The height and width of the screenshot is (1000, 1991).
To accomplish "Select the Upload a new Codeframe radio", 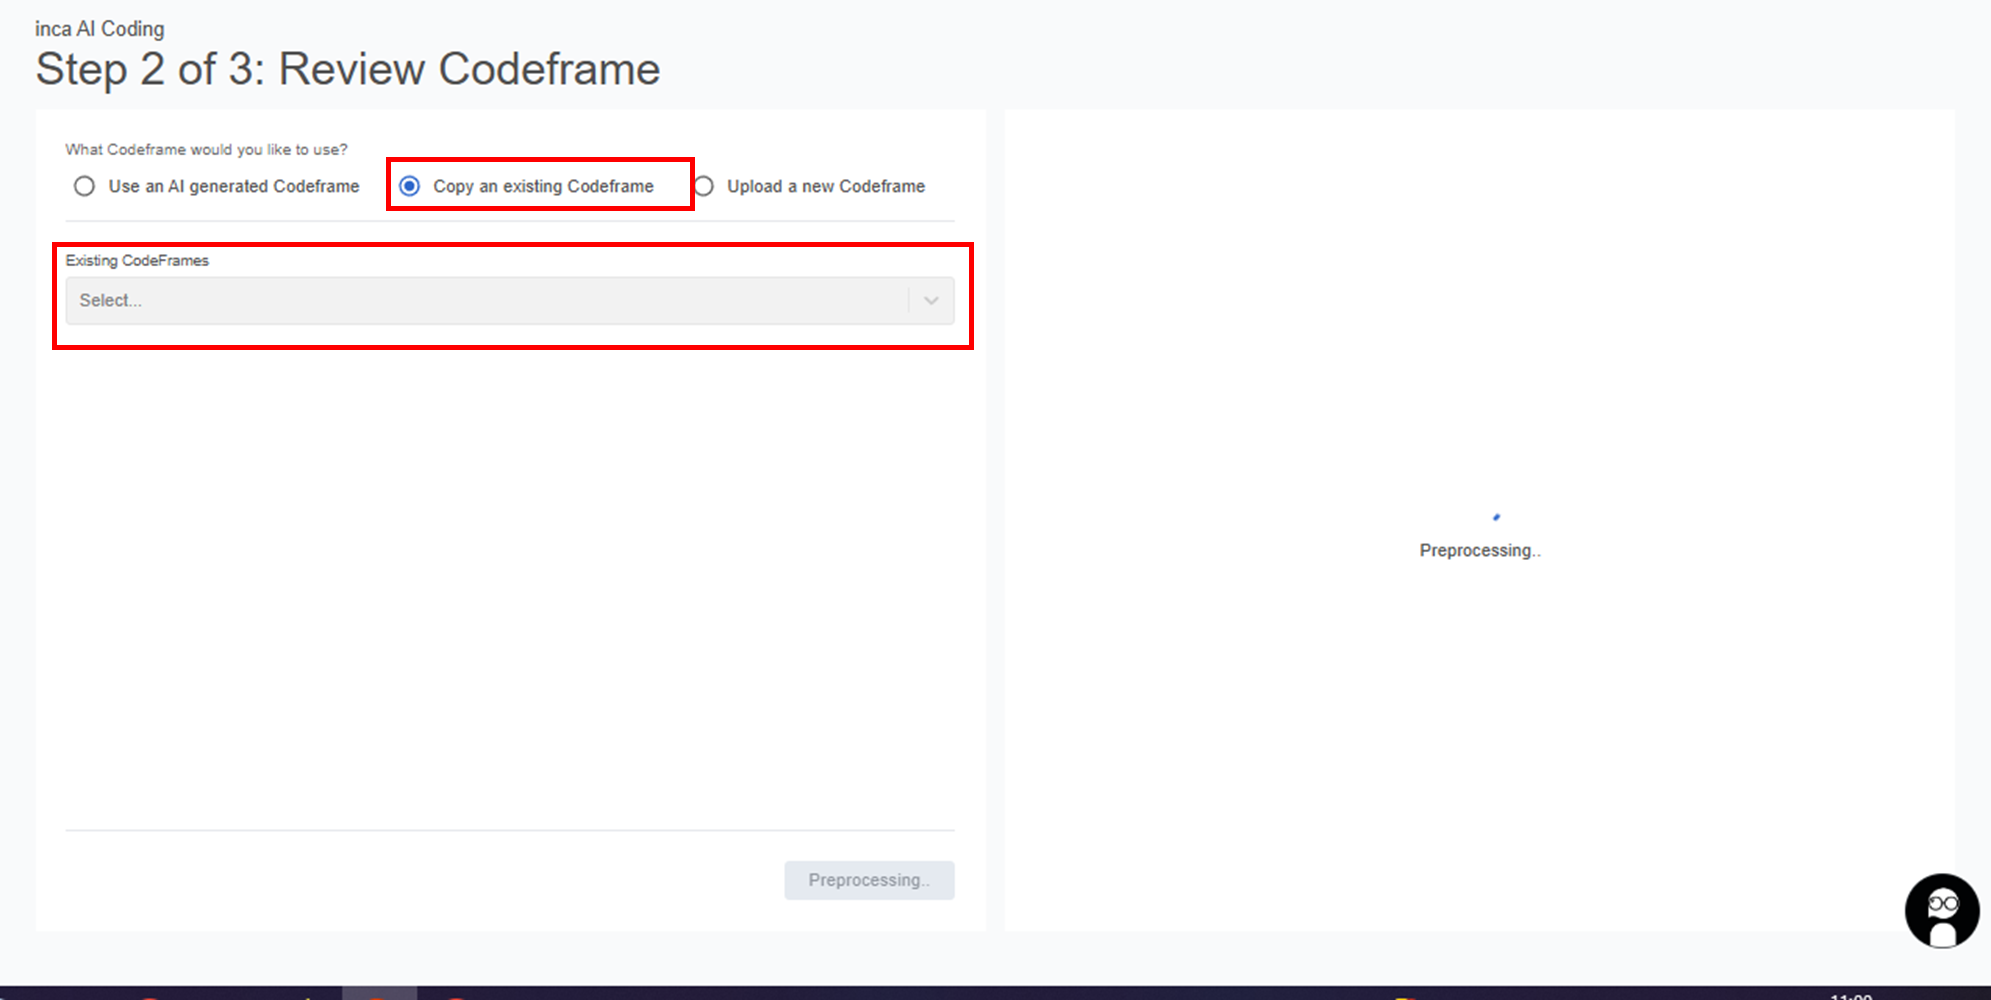I will click(x=705, y=186).
